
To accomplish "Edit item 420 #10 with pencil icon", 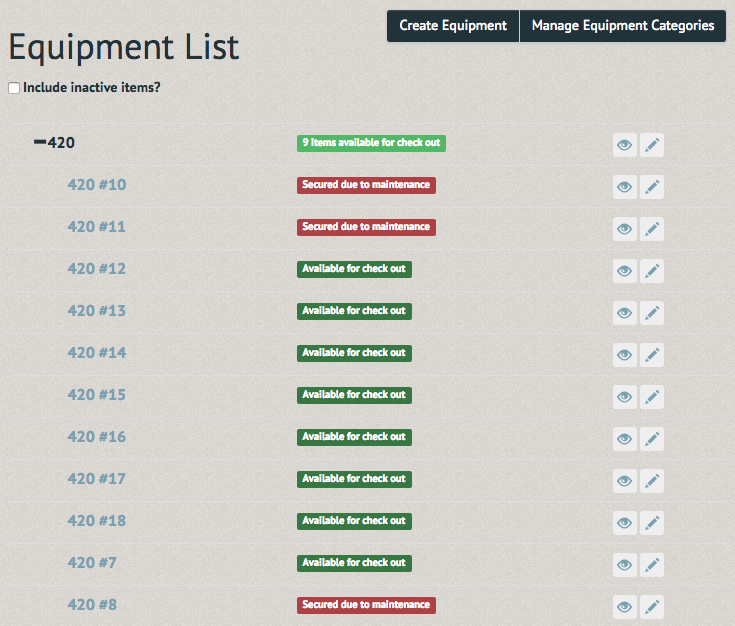I will (652, 187).
